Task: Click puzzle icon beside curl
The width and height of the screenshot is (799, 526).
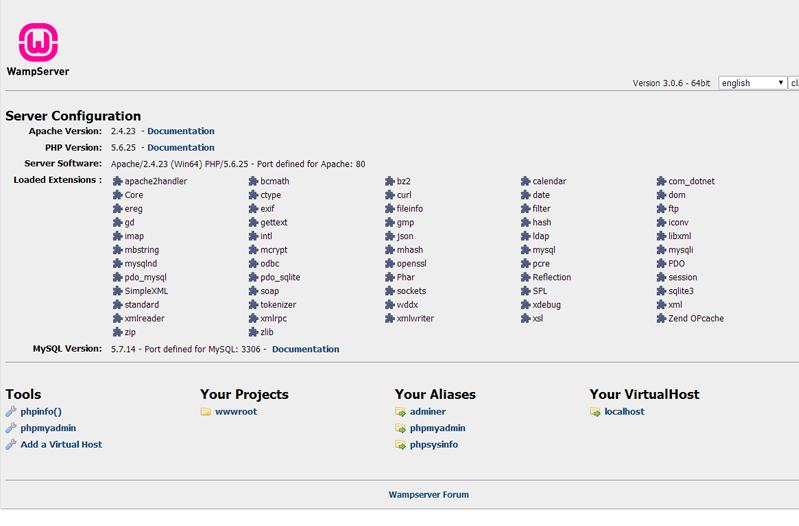Action: click(390, 195)
